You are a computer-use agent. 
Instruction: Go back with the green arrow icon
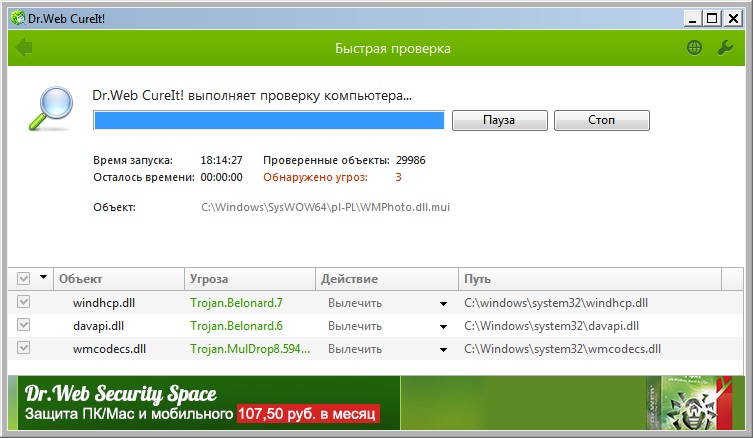[x=24, y=48]
